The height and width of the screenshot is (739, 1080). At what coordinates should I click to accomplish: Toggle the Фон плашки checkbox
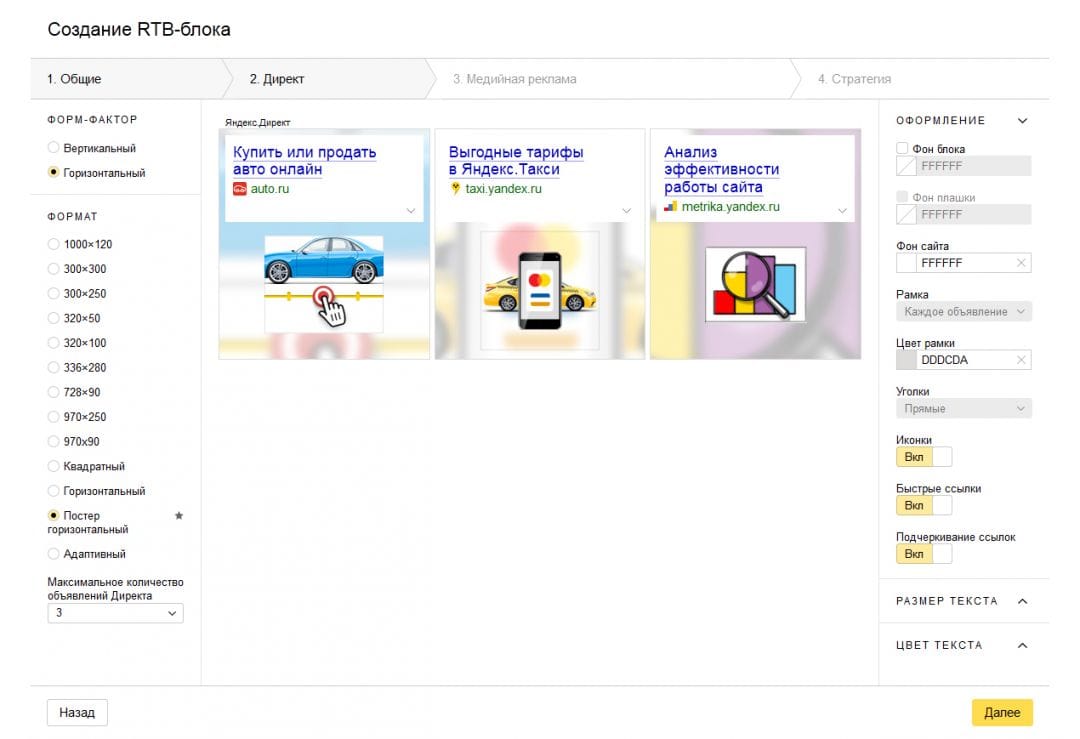(902, 197)
